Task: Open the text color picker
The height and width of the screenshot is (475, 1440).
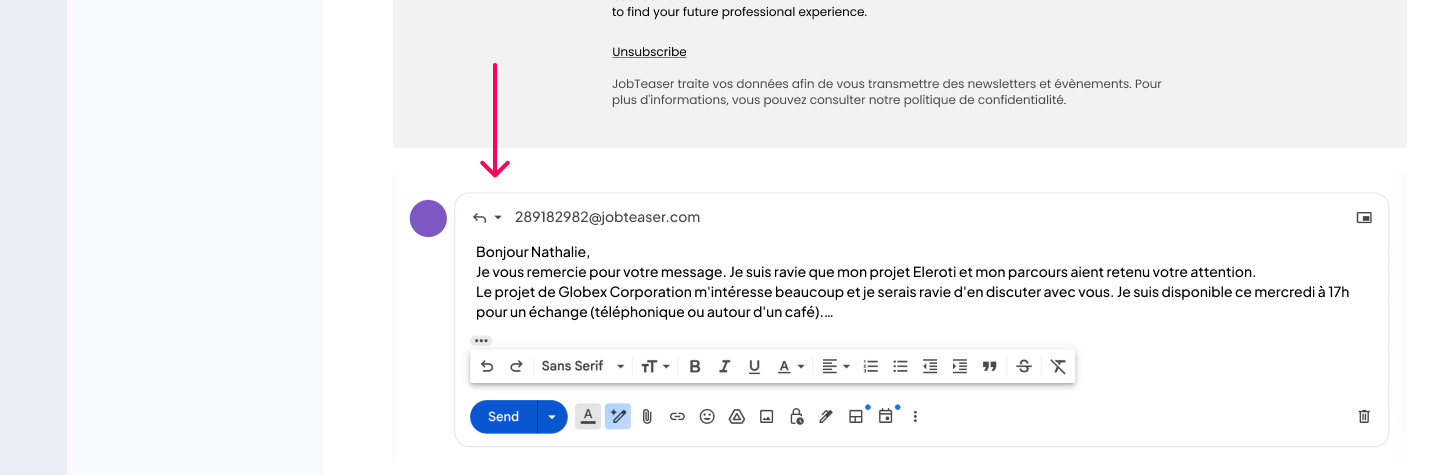Action: [791, 367]
